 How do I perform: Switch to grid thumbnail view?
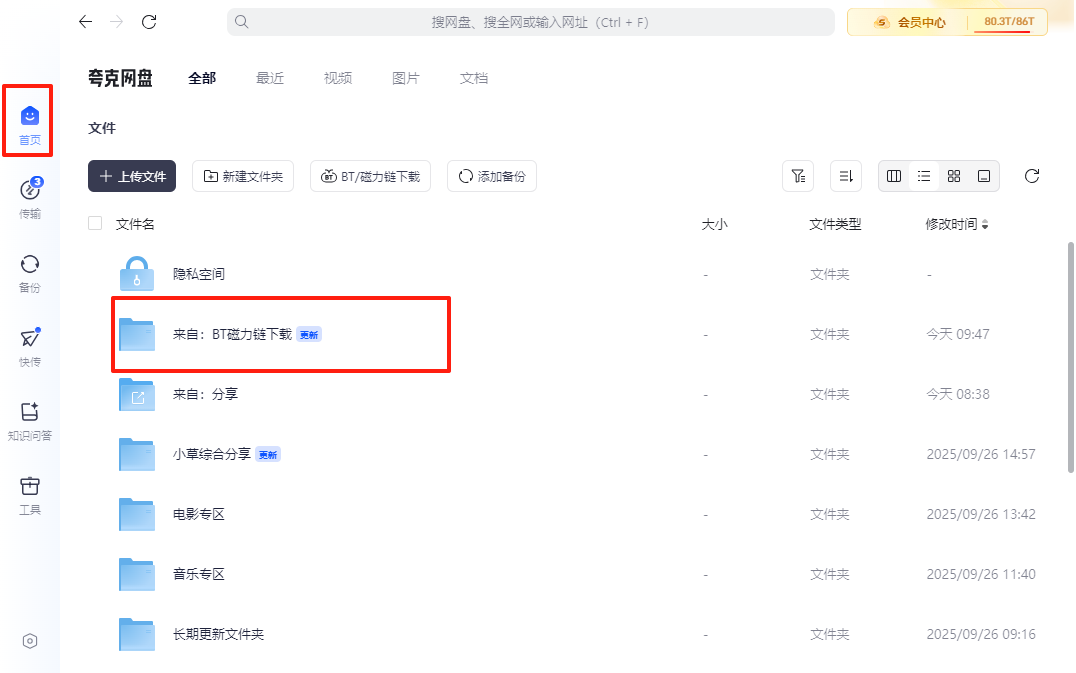(954, 176)
